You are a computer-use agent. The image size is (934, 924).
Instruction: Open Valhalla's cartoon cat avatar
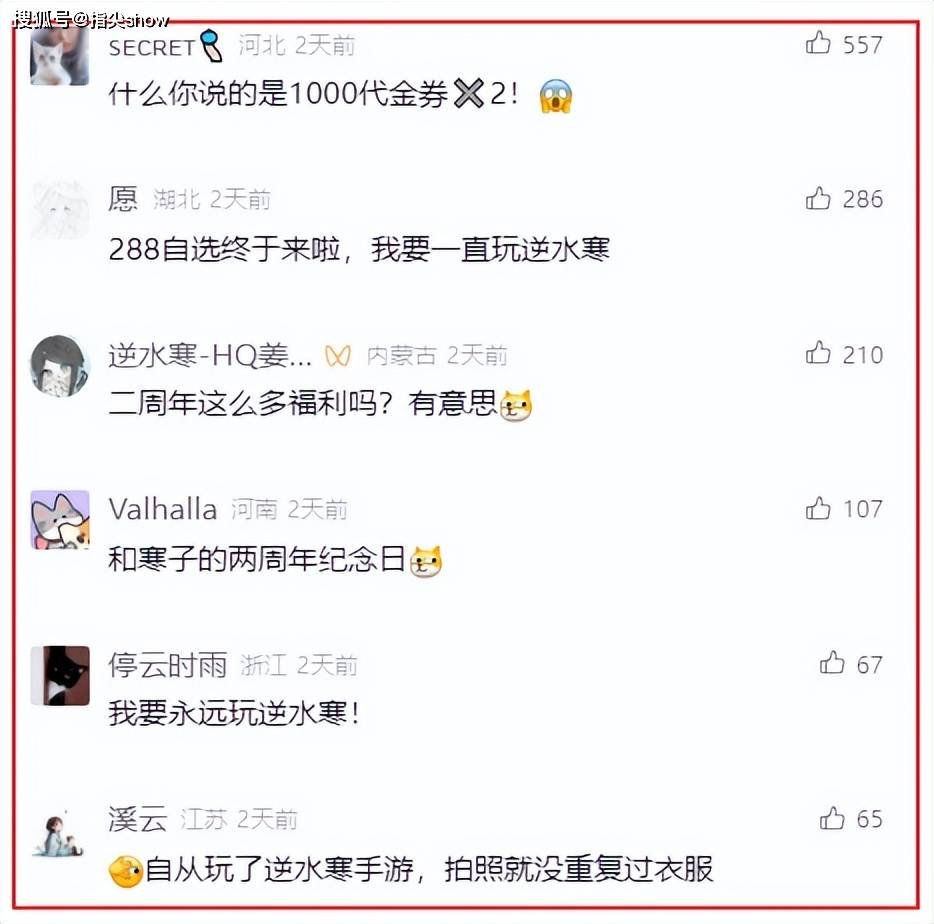coord(60,519)
